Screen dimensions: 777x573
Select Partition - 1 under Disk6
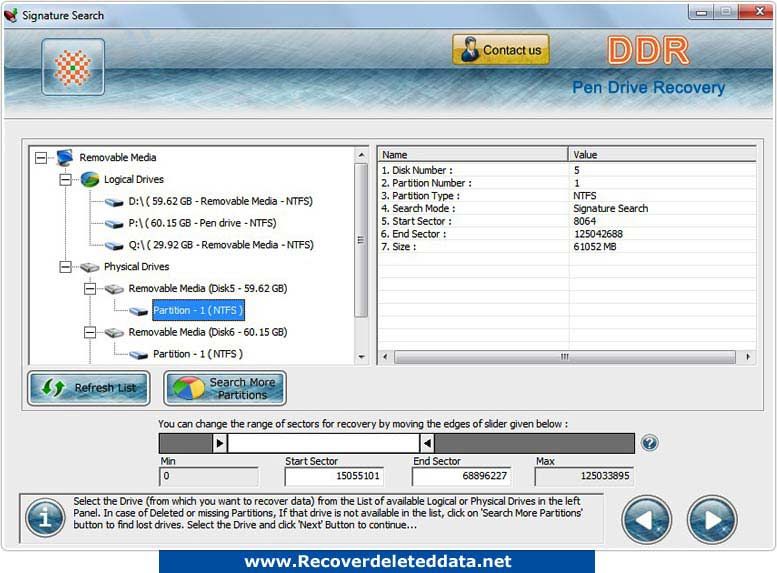pyautogui.click(x=198, y=354)
